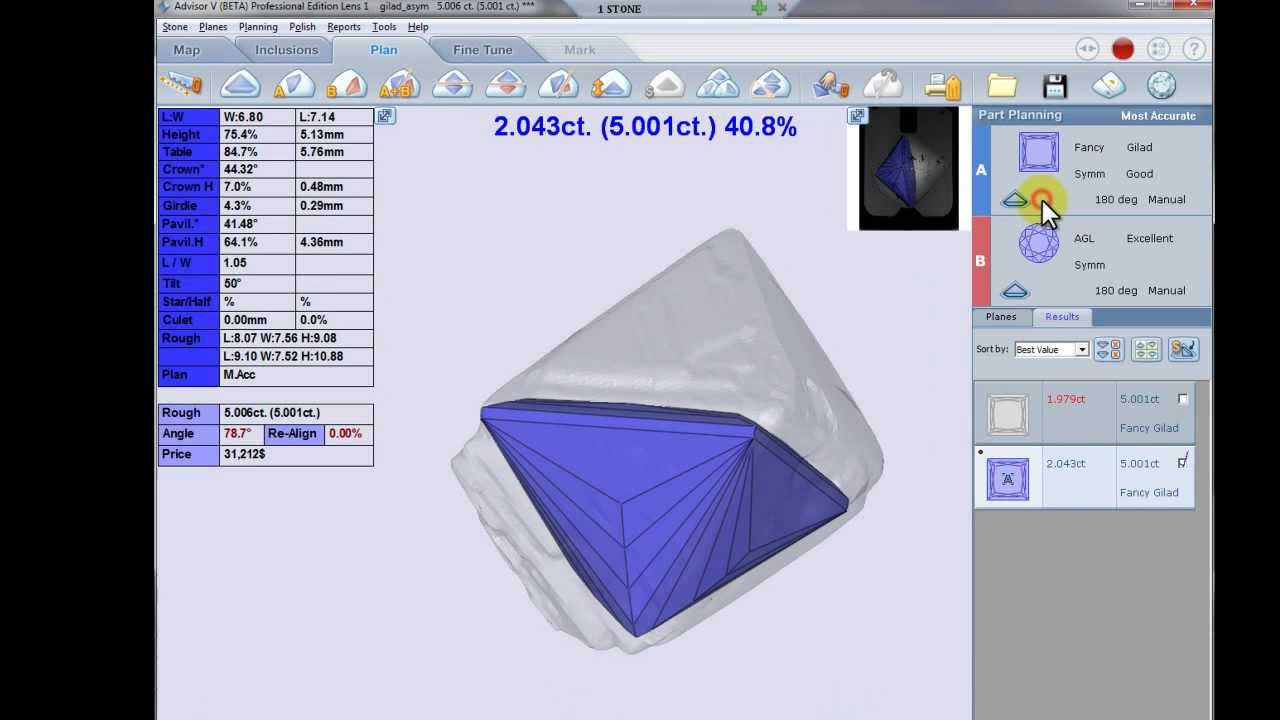Screen dimensions: 1280x720
Task: Tick the checkbox of the 1.979ct result
Action: click(1183, 399)
